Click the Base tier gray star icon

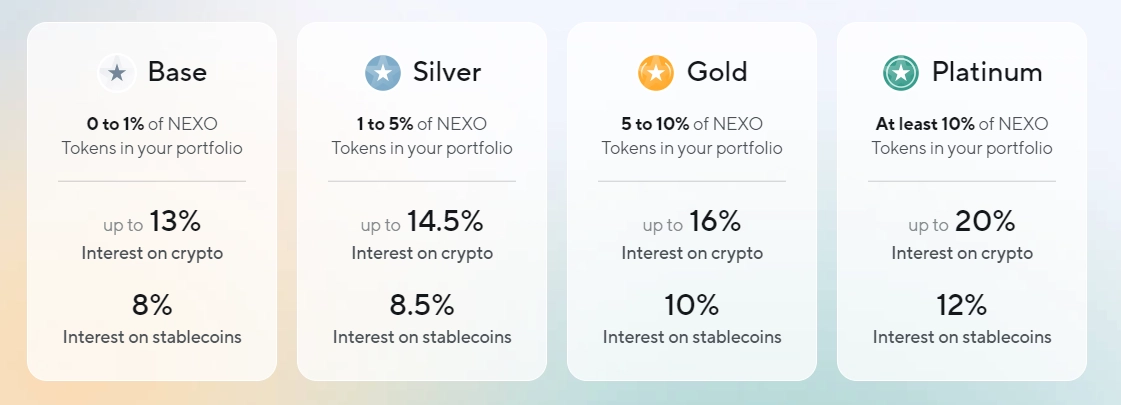point(117,73)
